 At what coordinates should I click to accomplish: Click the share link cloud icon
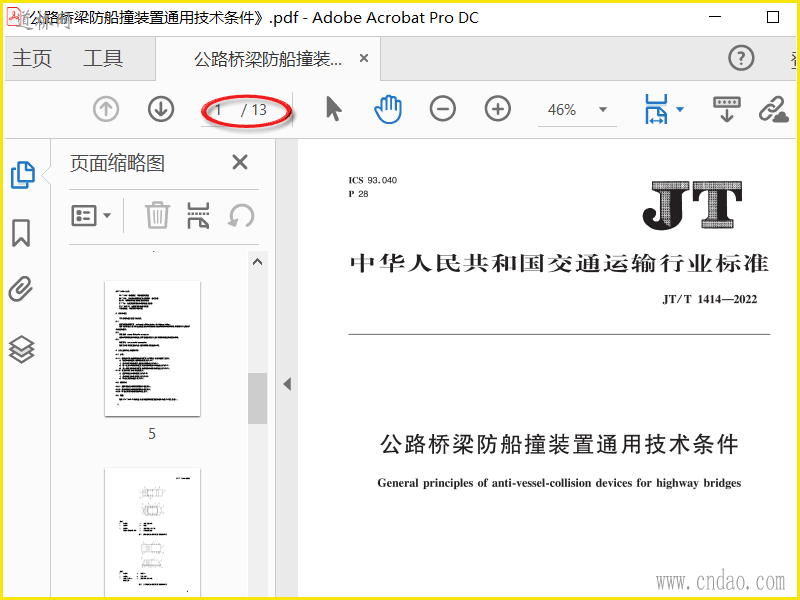pyautogui.click(x=773, y=109)
